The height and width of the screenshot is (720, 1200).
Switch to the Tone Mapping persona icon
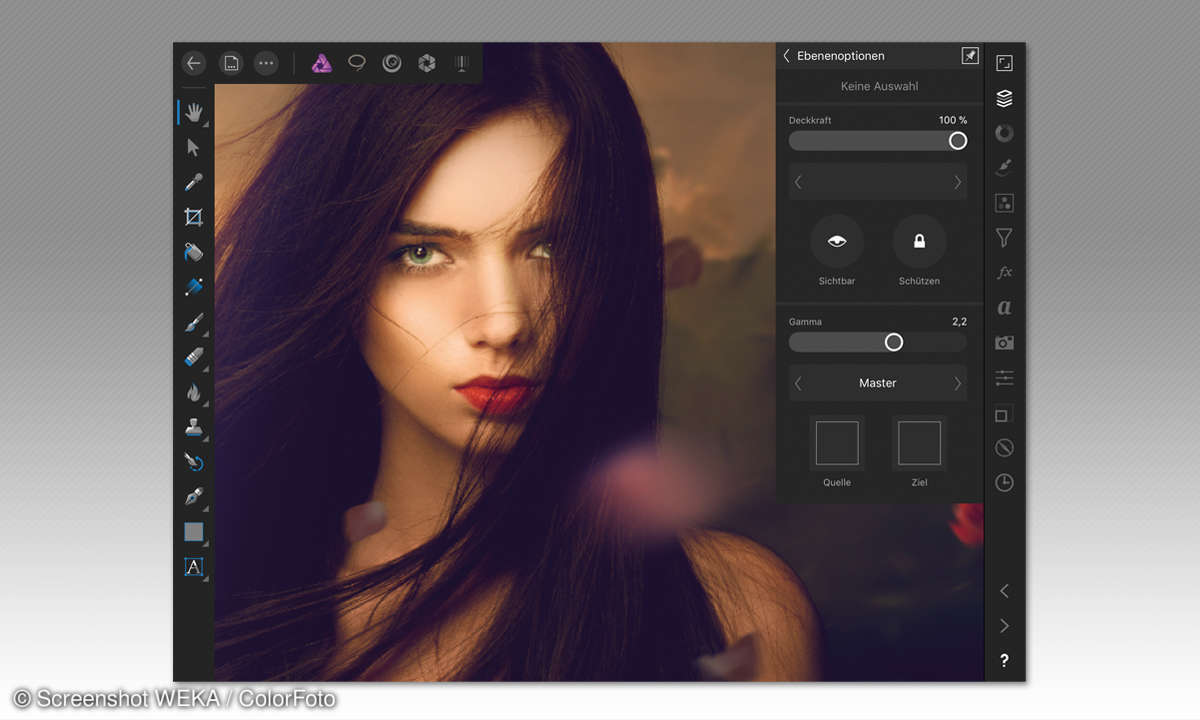pos(462,63)
